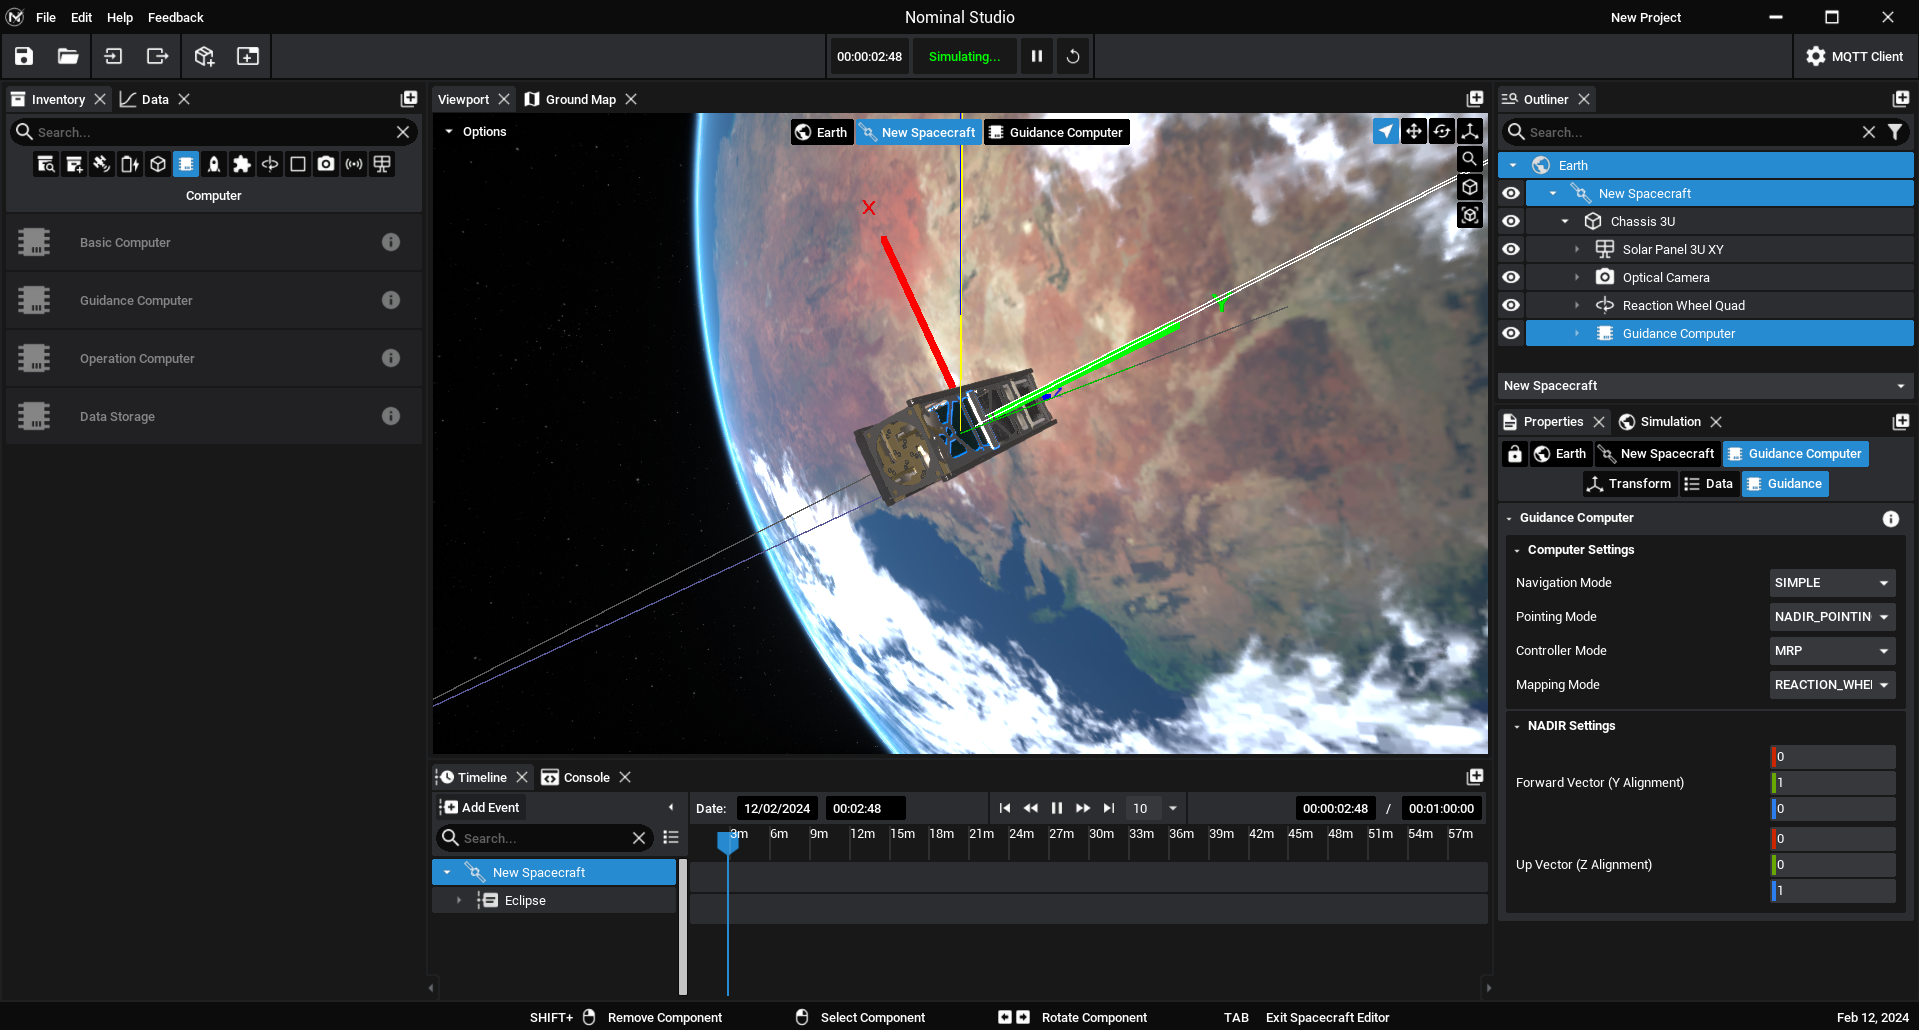Show info for Data Storage
1919x1030 pixels.
pyautogui.click(x=391, y=416)
